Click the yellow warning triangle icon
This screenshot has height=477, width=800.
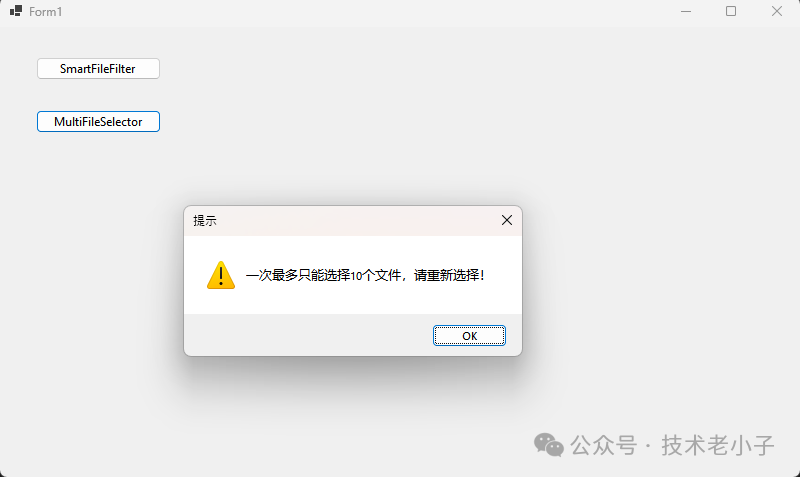[x=221, y=275]
